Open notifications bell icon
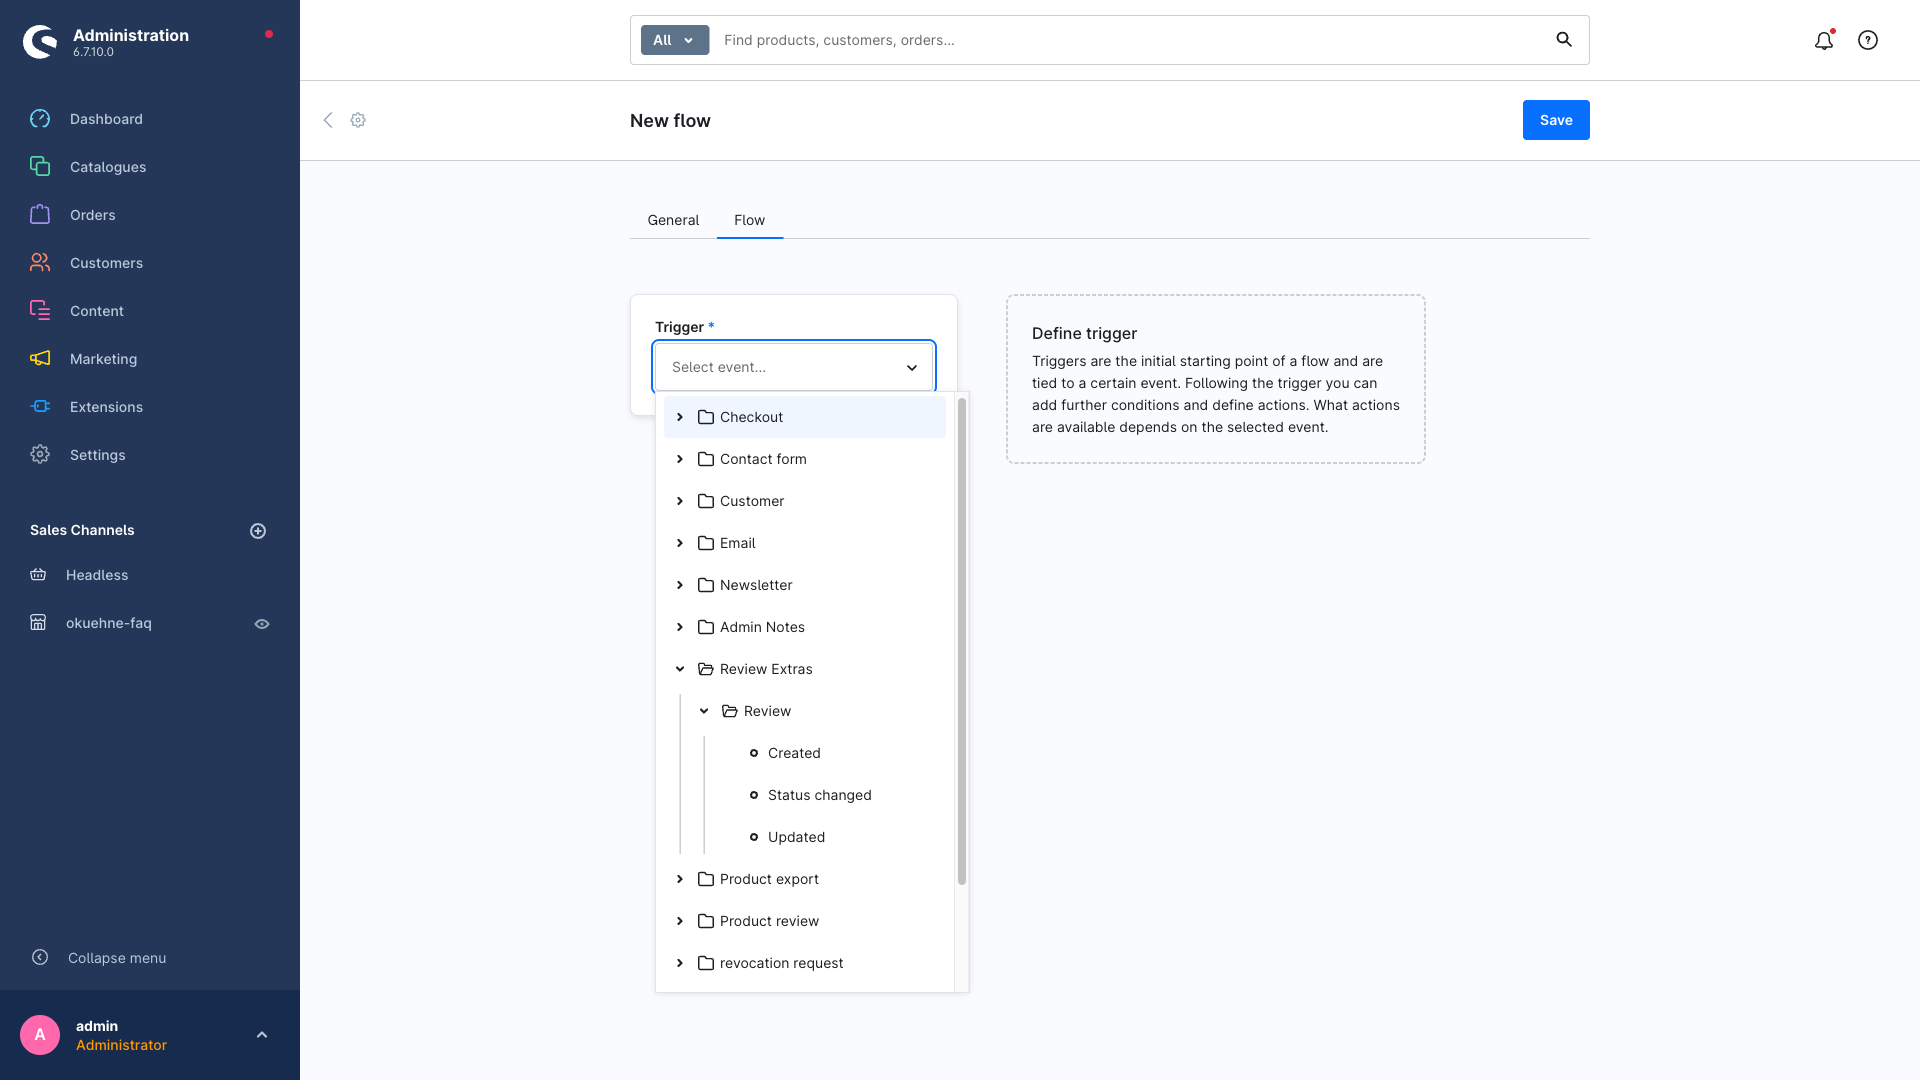 tap(1824, 40)
